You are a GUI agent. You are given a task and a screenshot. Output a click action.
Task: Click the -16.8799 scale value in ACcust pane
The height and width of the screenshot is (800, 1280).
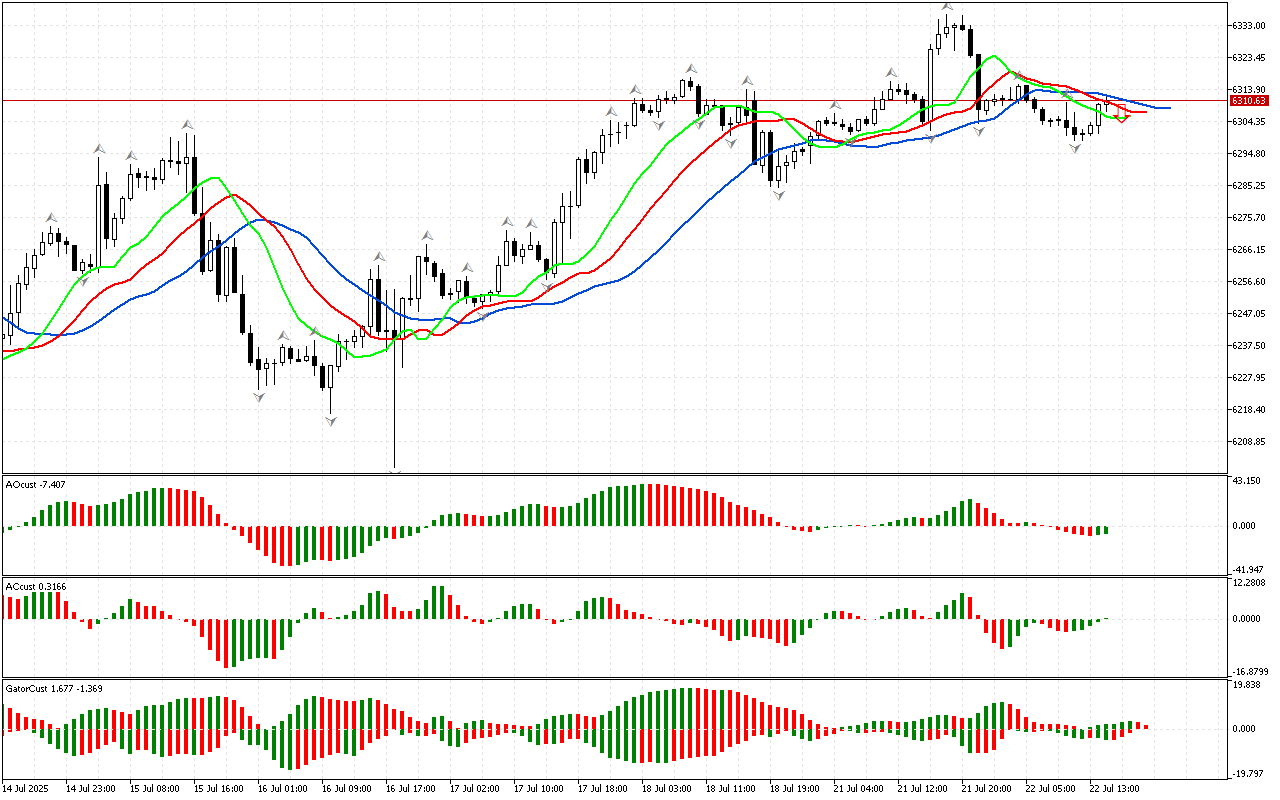tap(1249, 672)
